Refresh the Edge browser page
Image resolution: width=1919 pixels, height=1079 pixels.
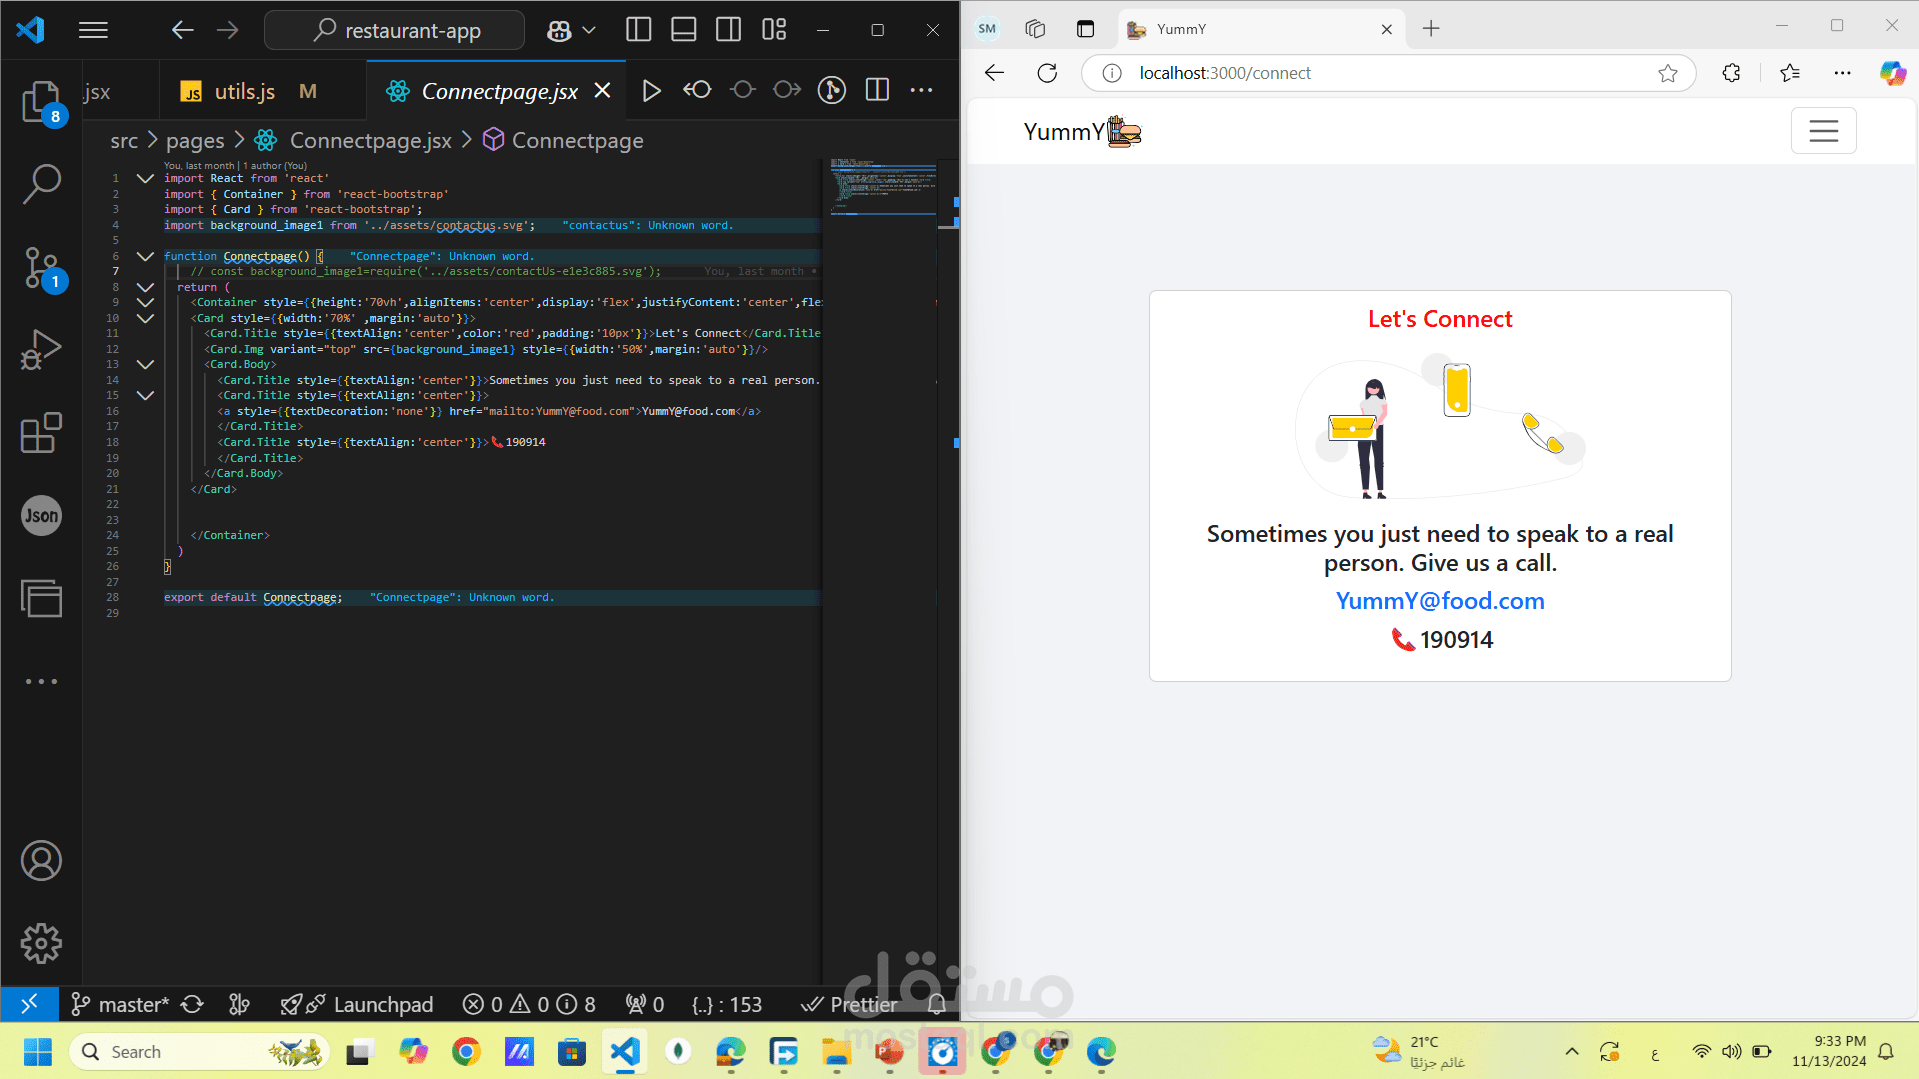(x=1047, y=73)
